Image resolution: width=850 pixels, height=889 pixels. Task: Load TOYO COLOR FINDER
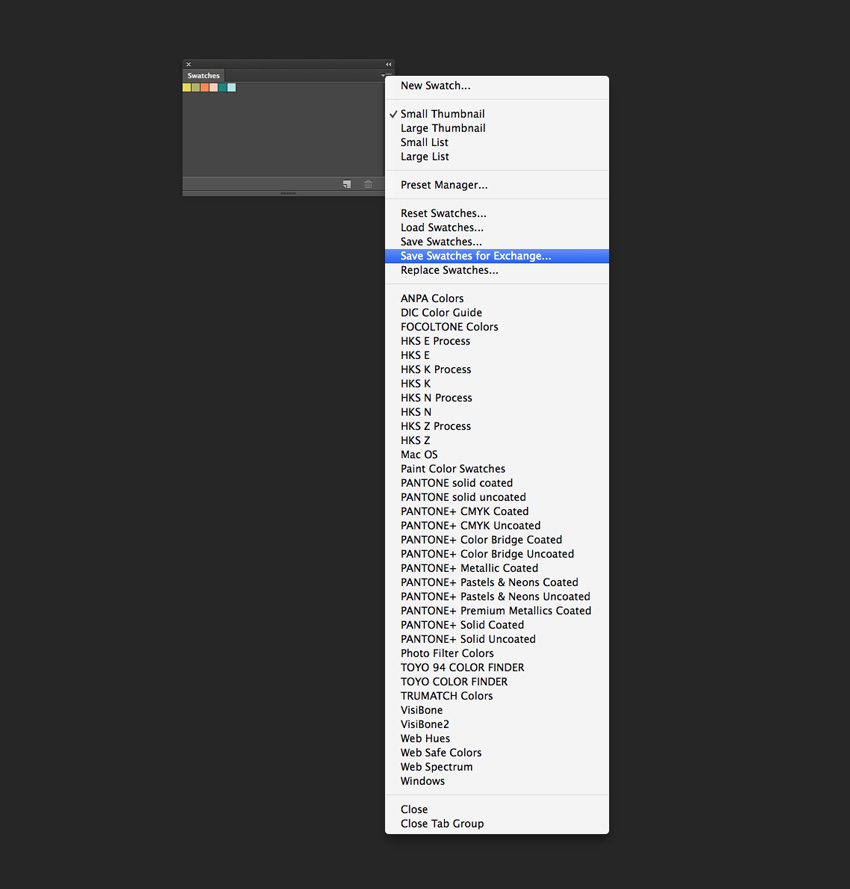click(x=497, y=681)
